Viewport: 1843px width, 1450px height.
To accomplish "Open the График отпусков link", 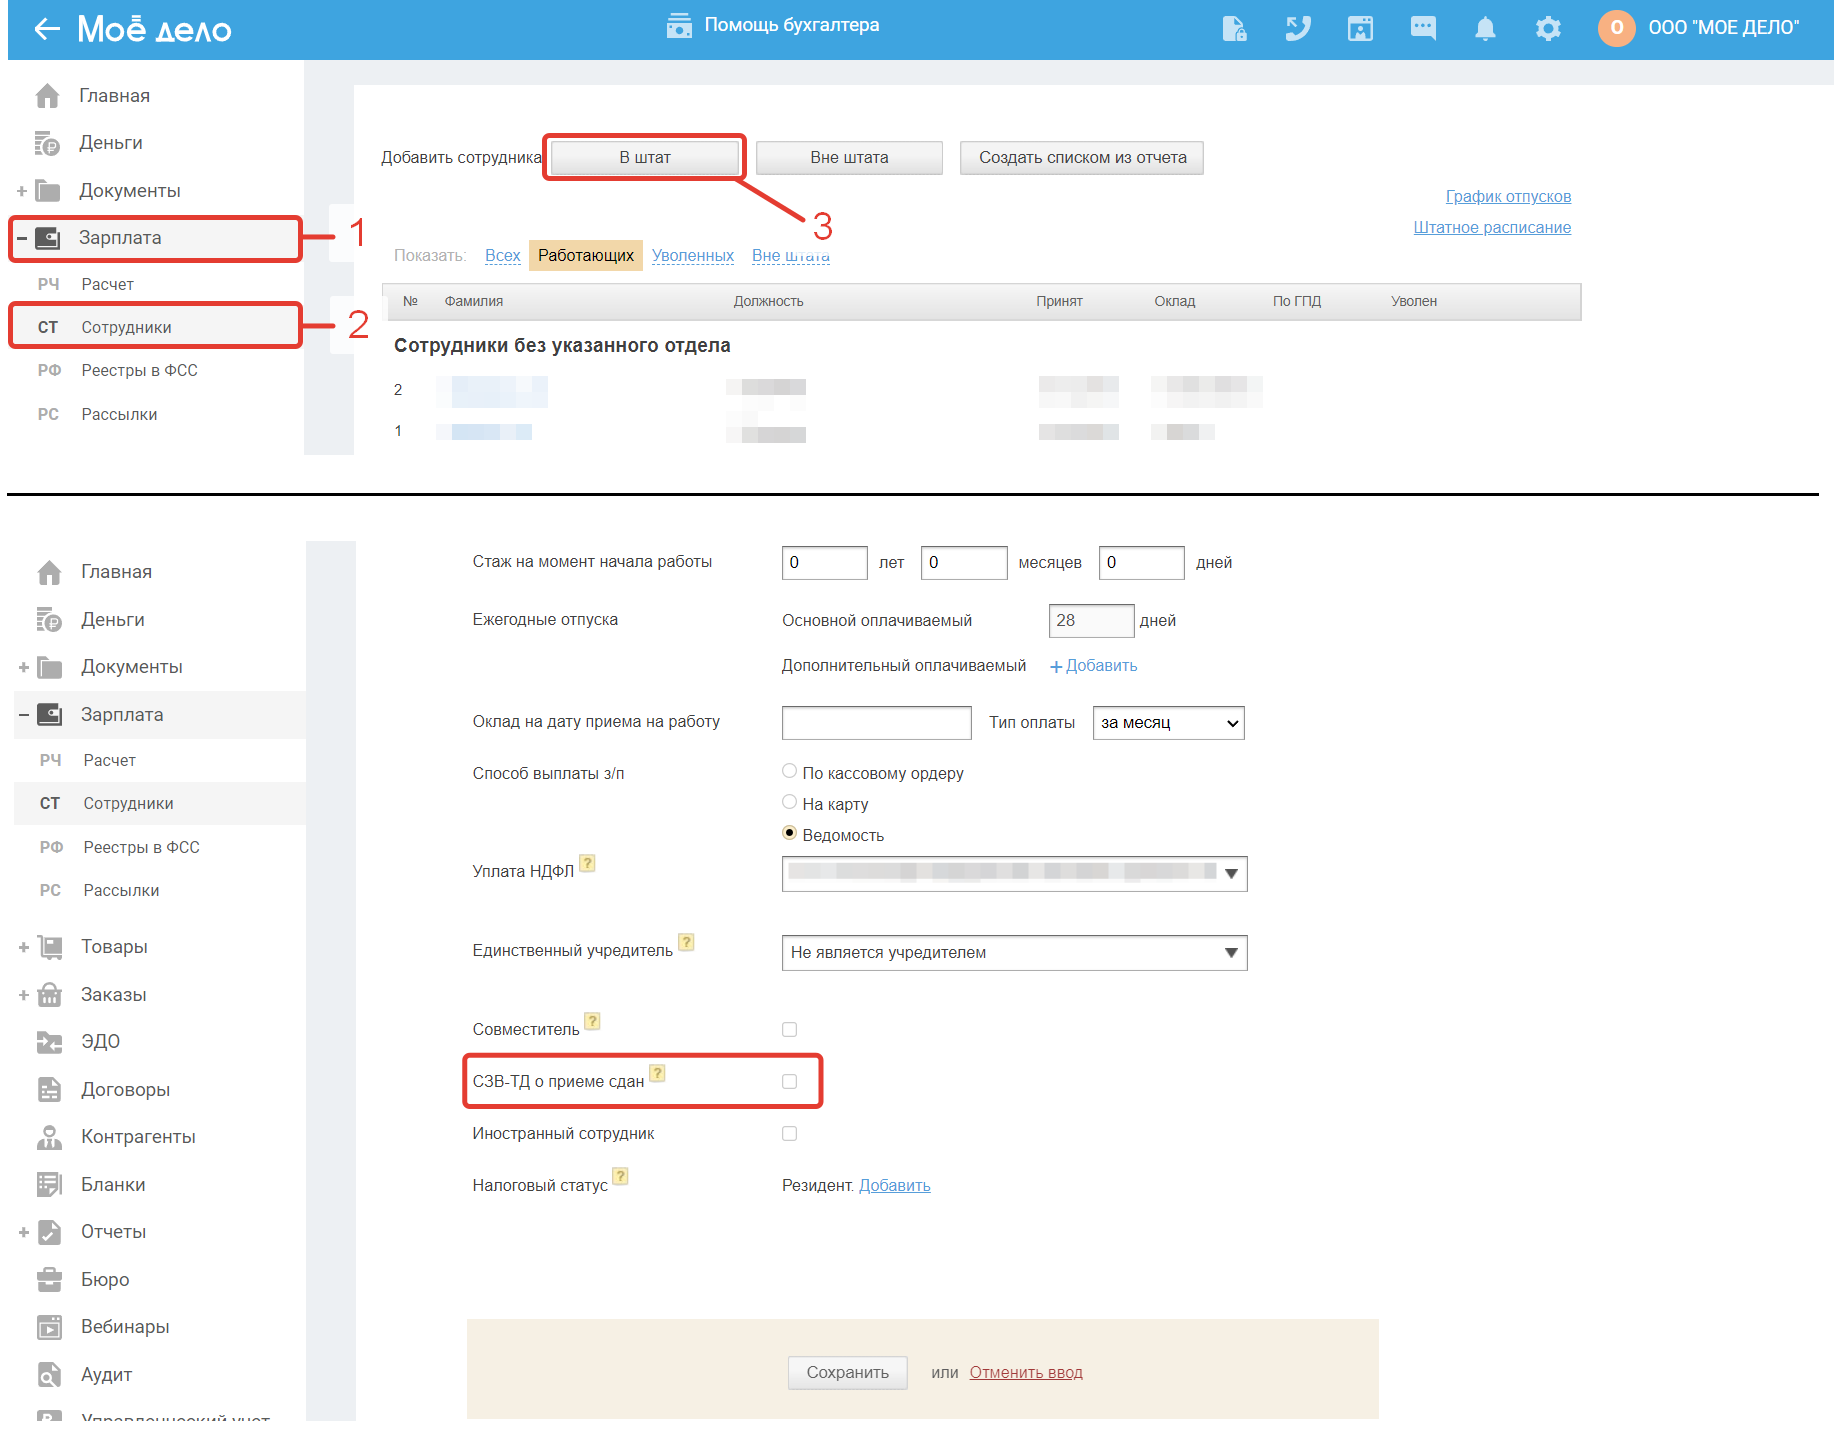I will click(1508, 197).
